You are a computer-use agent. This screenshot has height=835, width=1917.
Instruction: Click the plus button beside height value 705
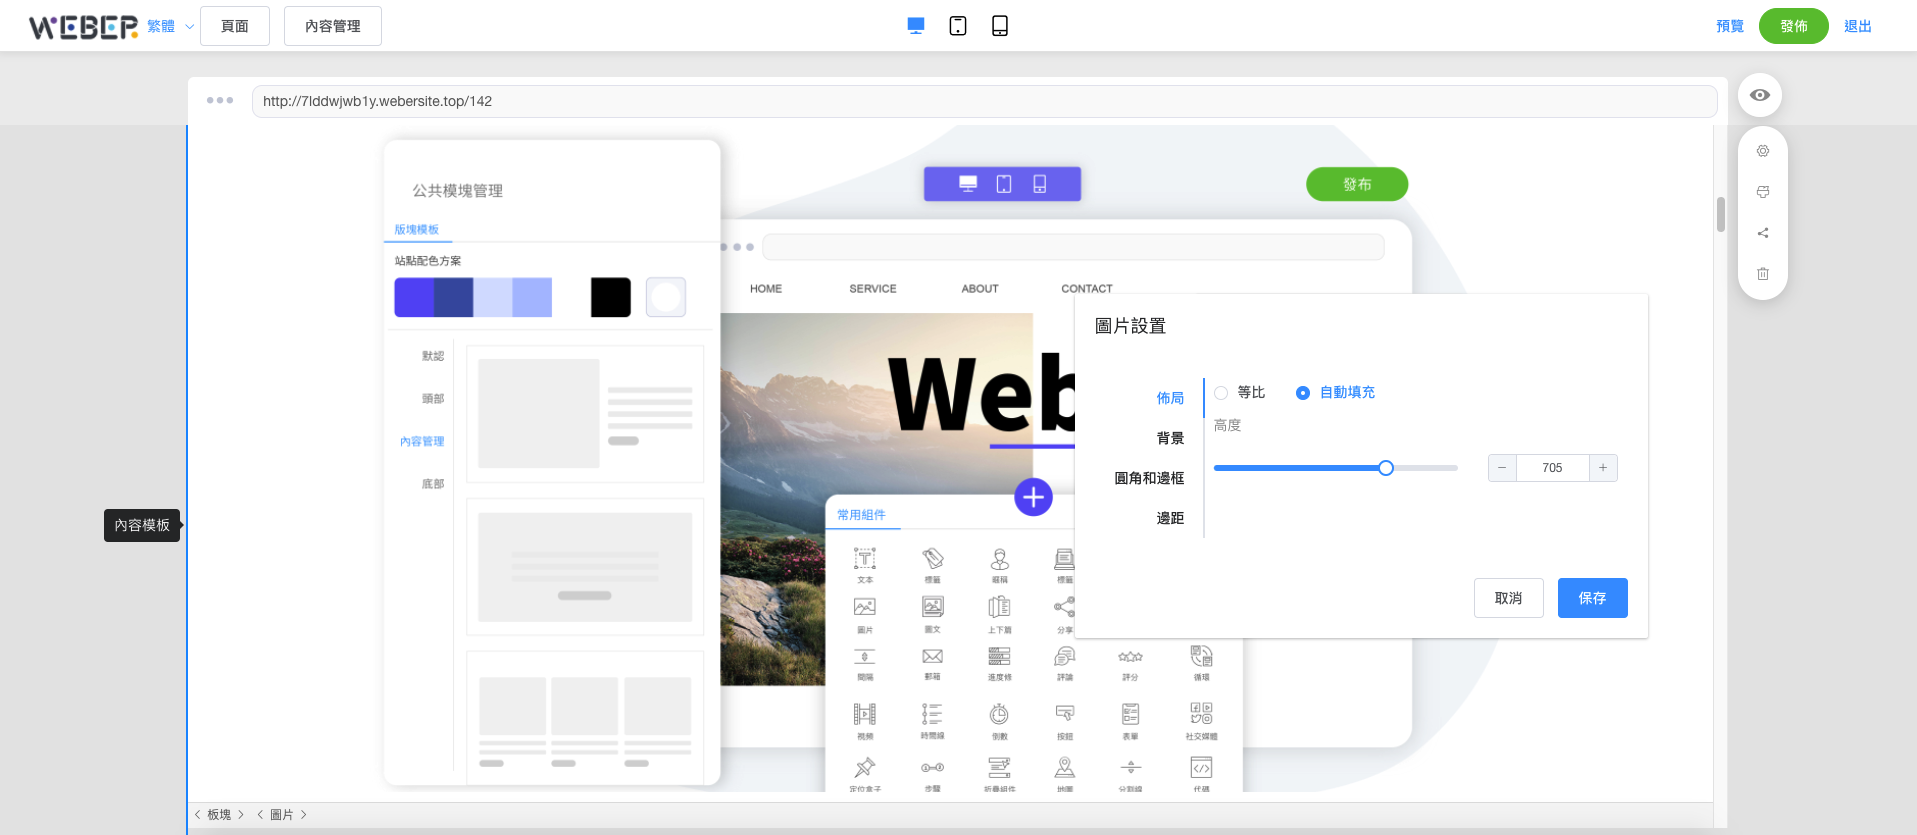1603,468
